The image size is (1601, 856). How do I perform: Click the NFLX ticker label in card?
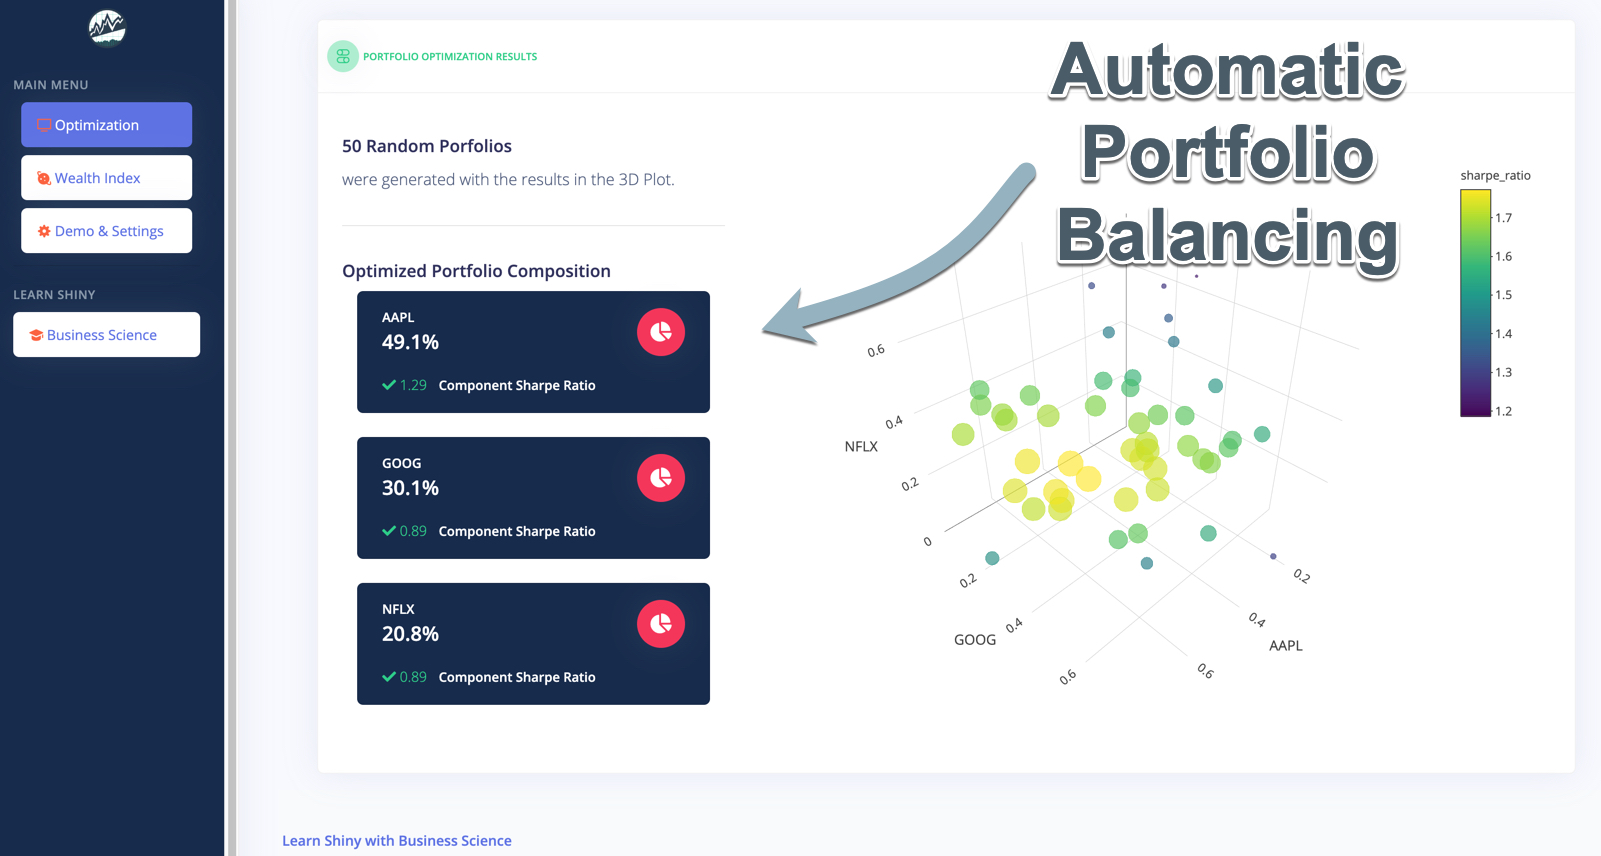[x=398, y=609]
